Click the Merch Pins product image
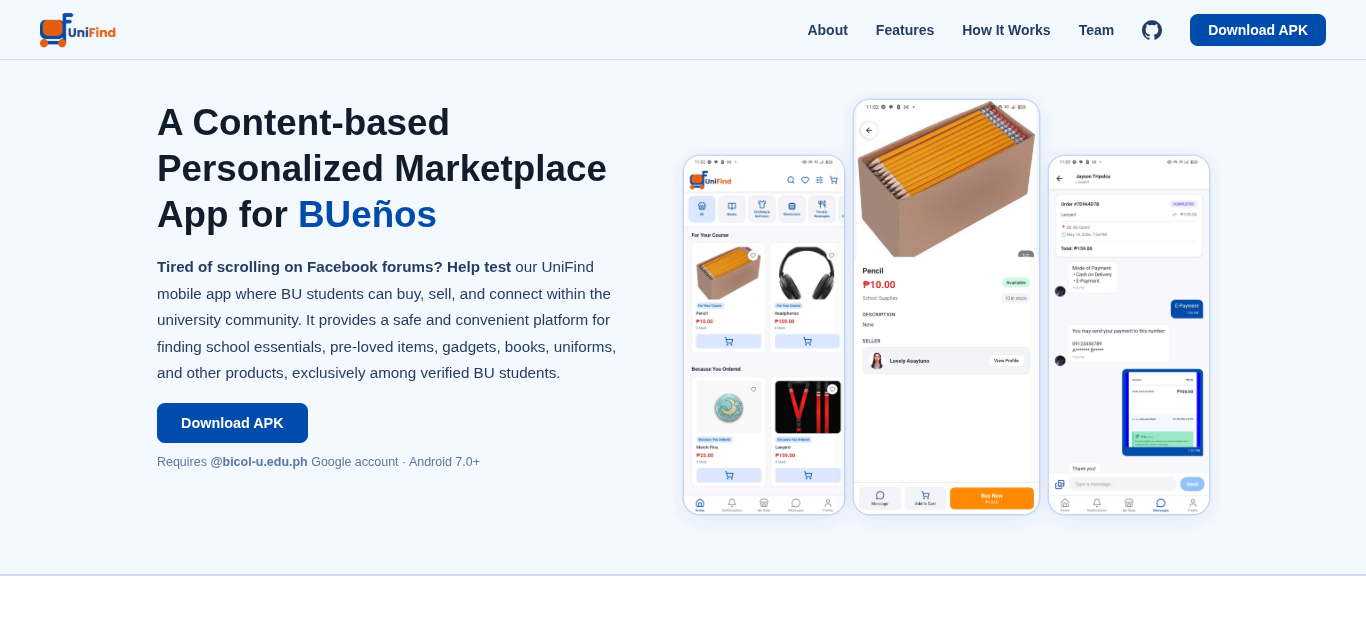 point(729,407)
